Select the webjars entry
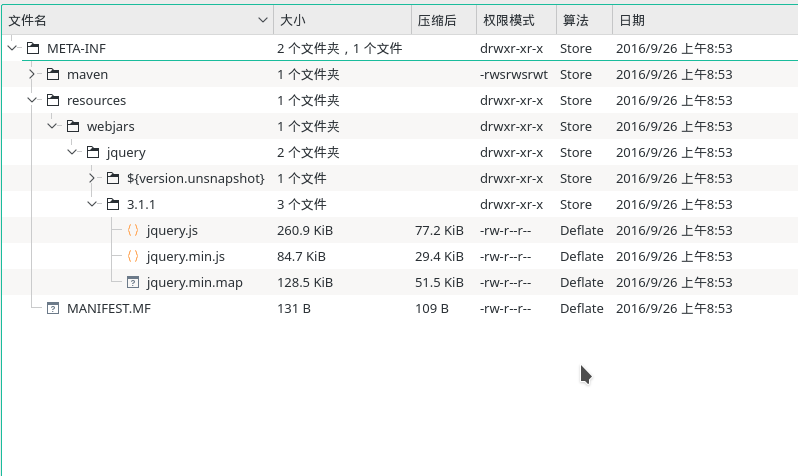This screenshot has height=476, width=798. 110,126
